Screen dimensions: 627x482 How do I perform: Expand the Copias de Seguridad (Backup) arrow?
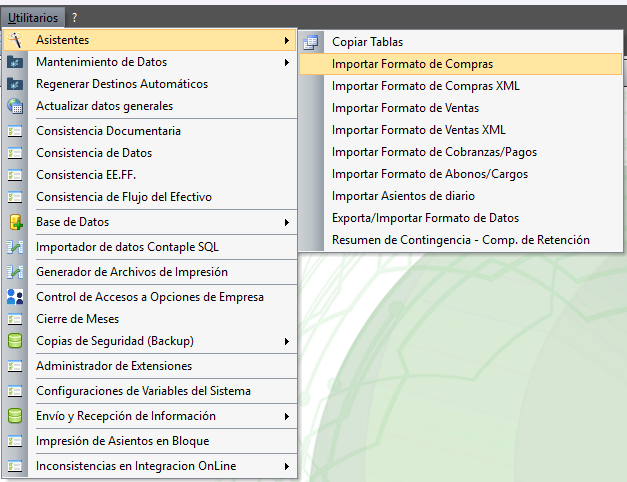click(x=287, y=341)
